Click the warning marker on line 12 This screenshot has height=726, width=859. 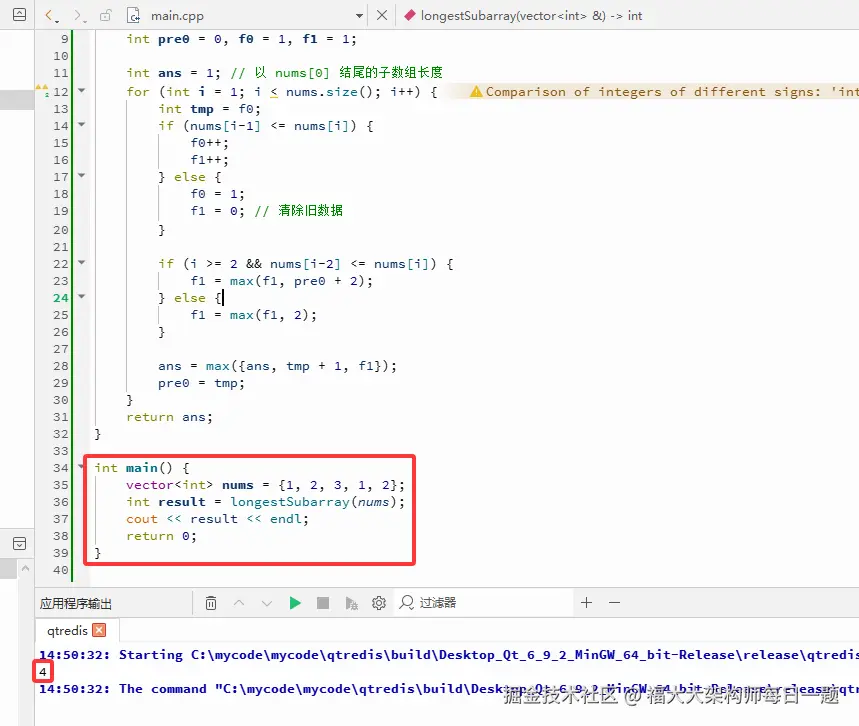click(x=42, y=90)
